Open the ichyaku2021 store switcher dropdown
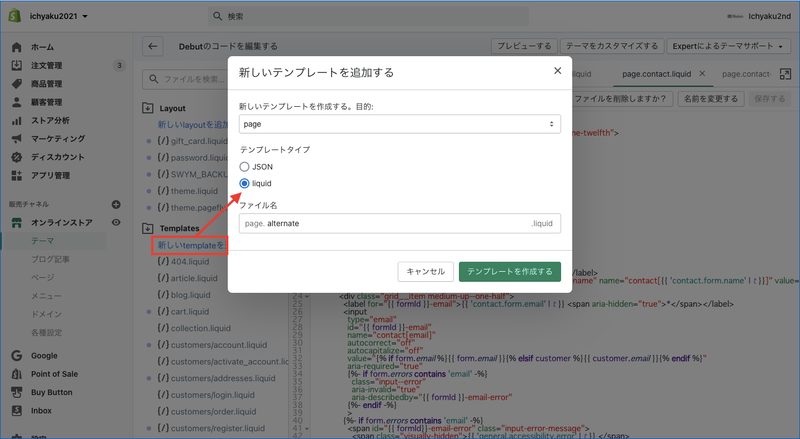800x439 pixels. click(59, 16)
